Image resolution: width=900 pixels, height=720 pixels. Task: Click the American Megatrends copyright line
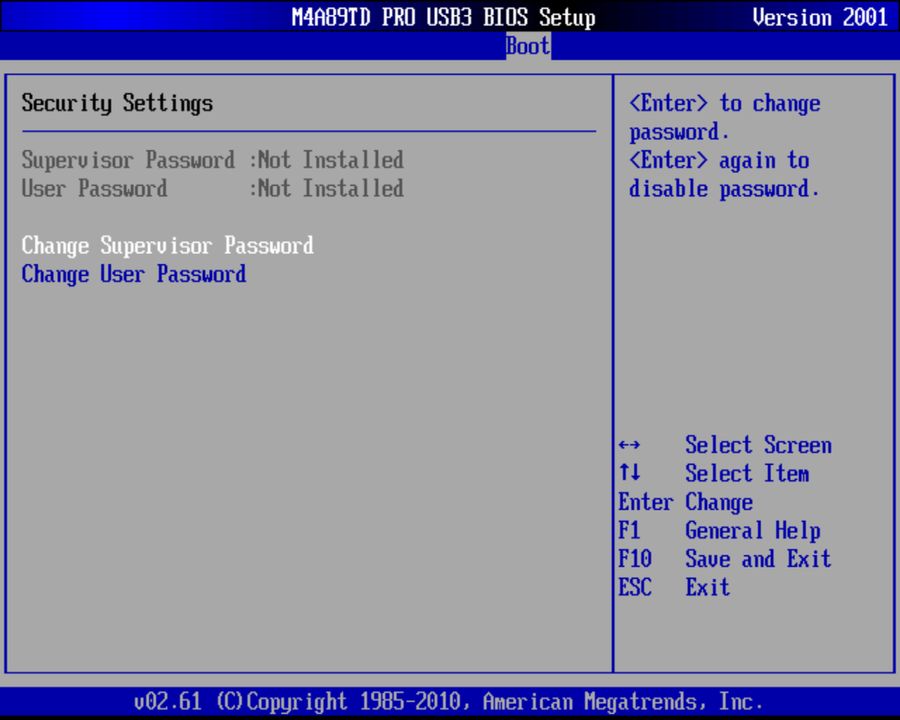click(x=450, y=701)
